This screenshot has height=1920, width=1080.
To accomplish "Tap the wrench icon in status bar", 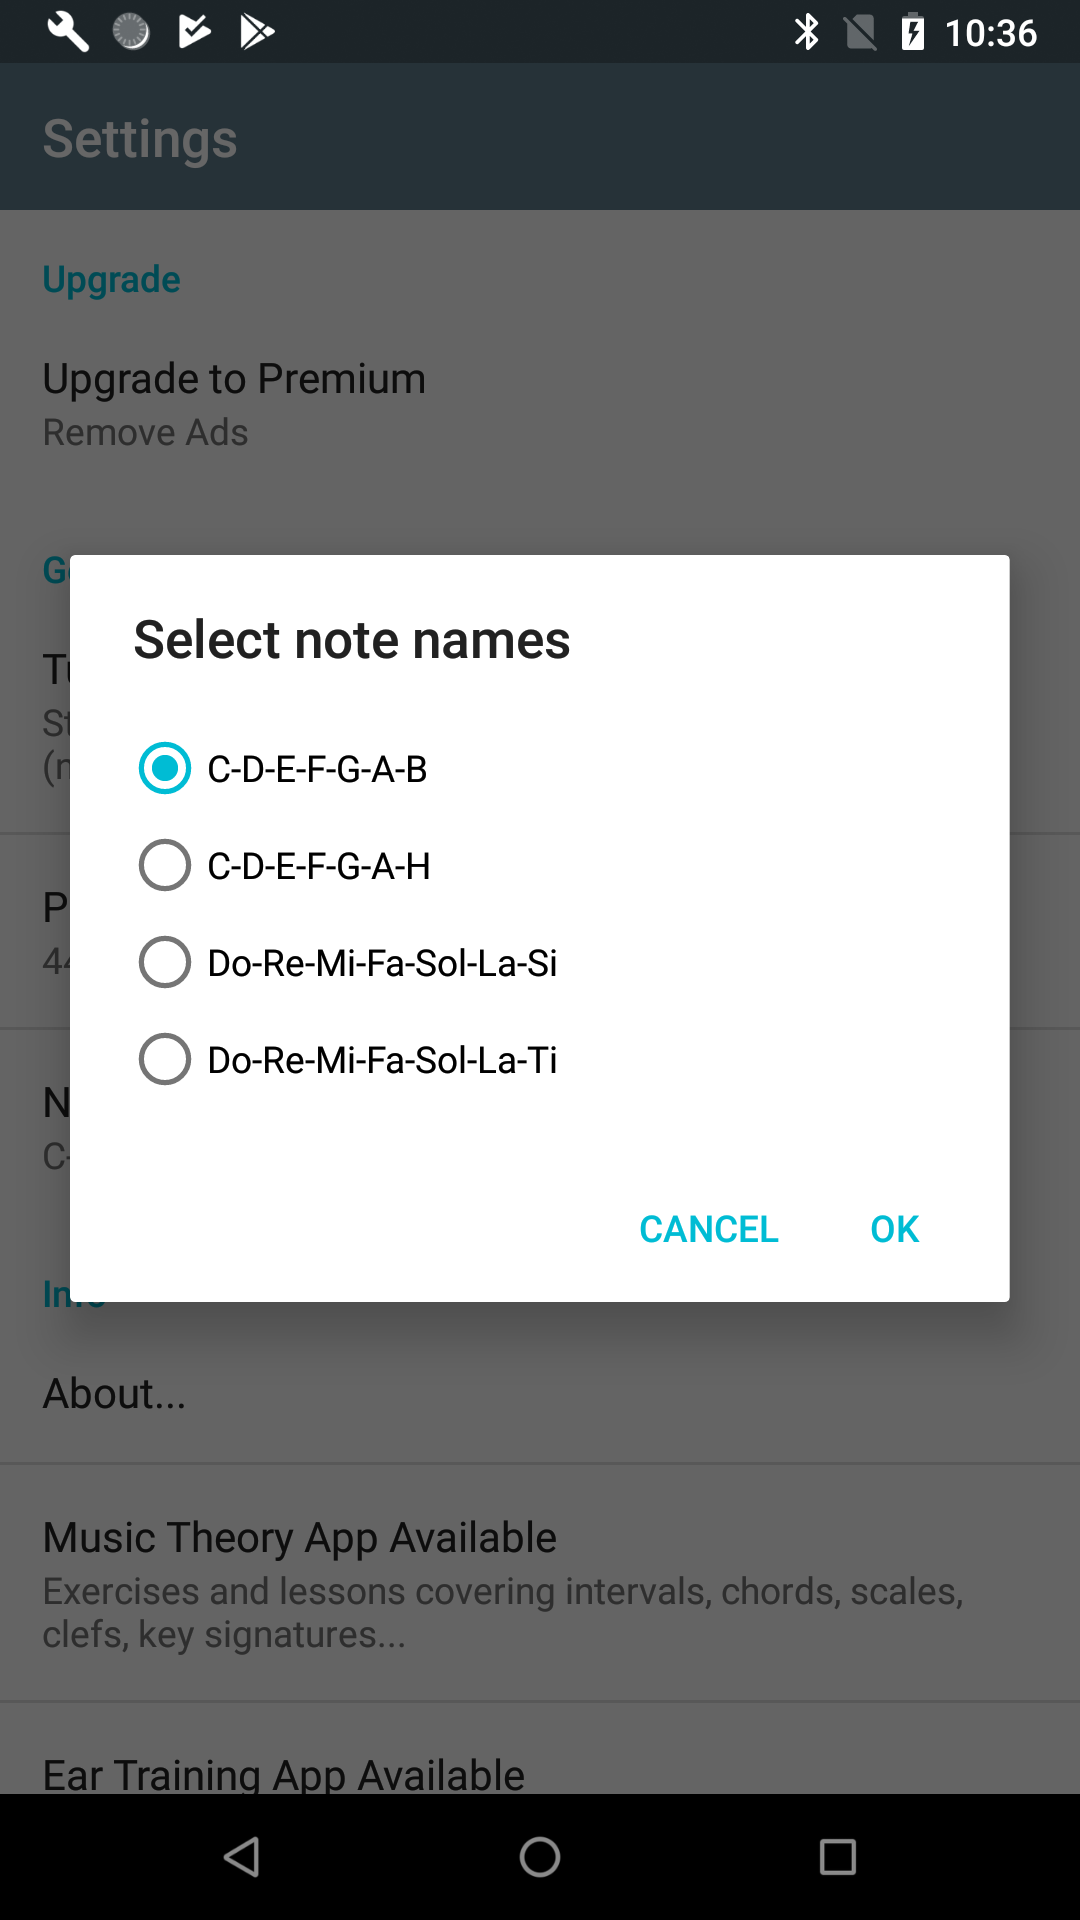I will point(68,32).
